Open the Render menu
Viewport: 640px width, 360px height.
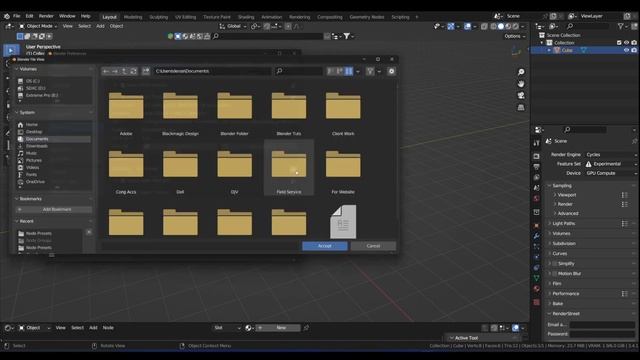point(46,16)
